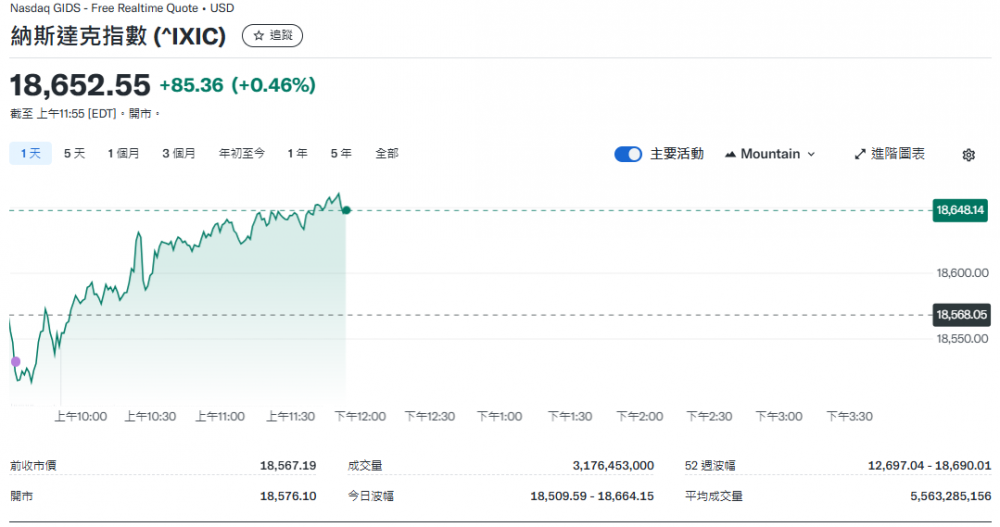Click the Mountain chart type icon

tap(730, 154)
